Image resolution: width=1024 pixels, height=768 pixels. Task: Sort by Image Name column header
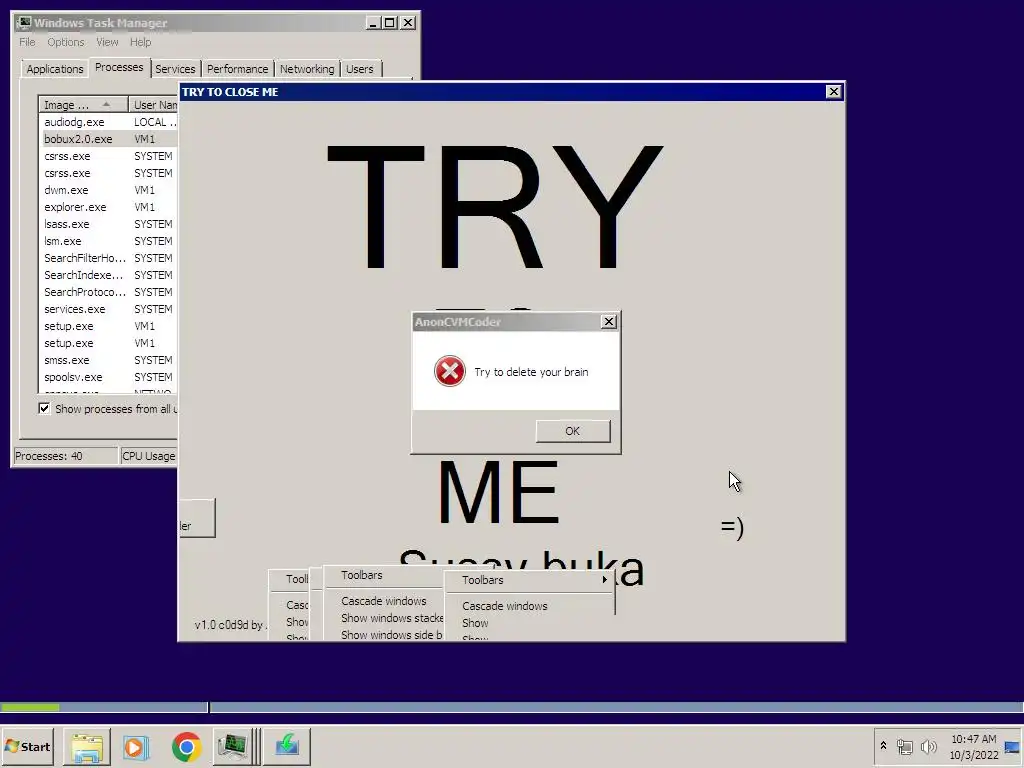[x=83, y=104]
